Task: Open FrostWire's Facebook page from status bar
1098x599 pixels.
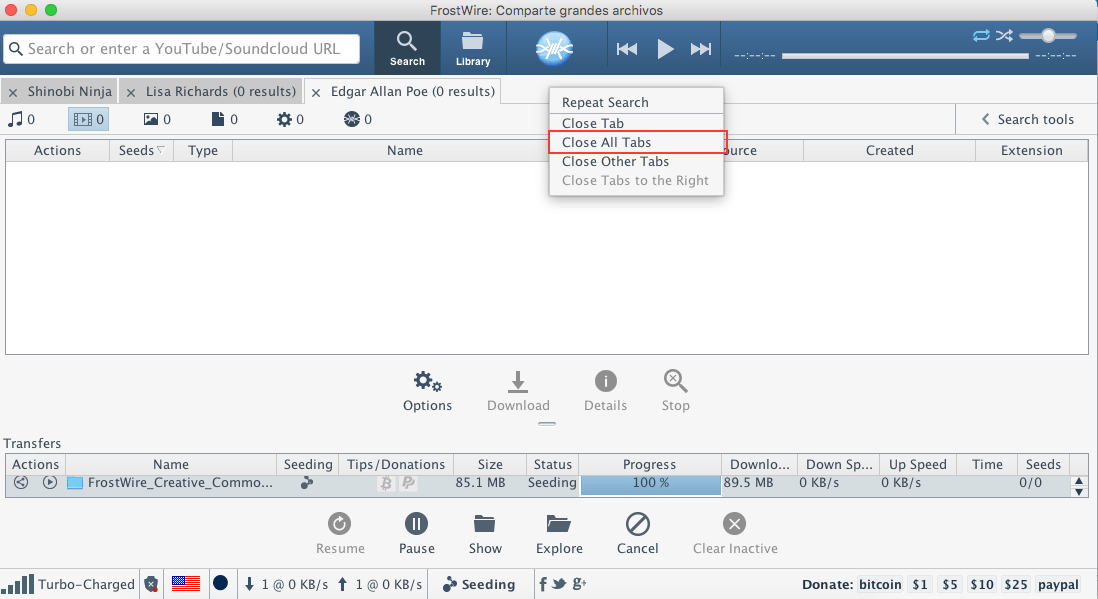Action: pyautogui.click(x=541, y=584)
